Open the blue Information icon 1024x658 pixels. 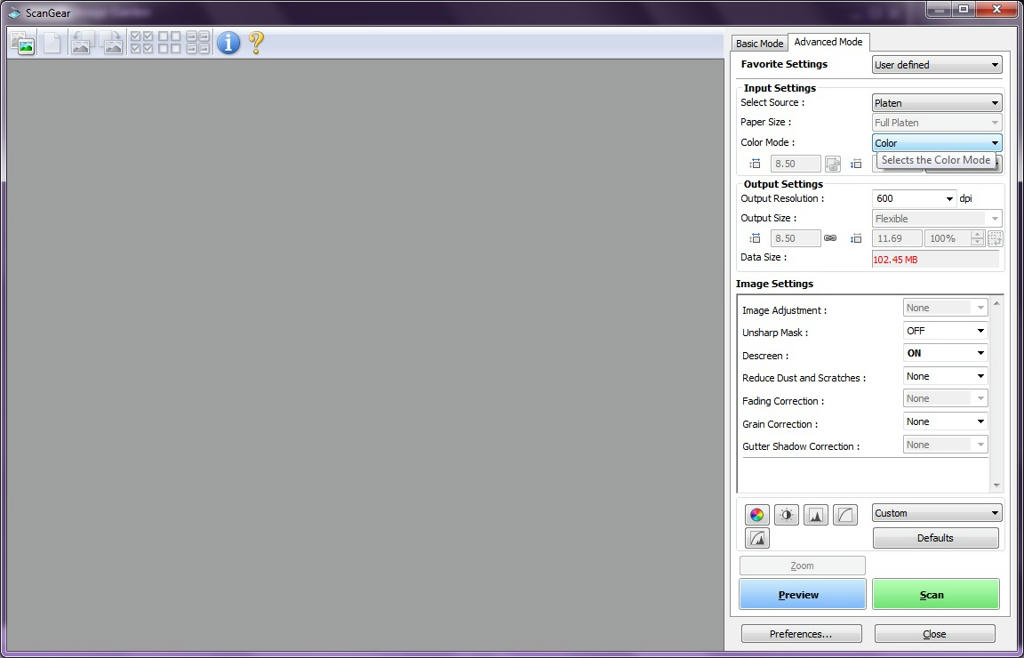(228, 42)
